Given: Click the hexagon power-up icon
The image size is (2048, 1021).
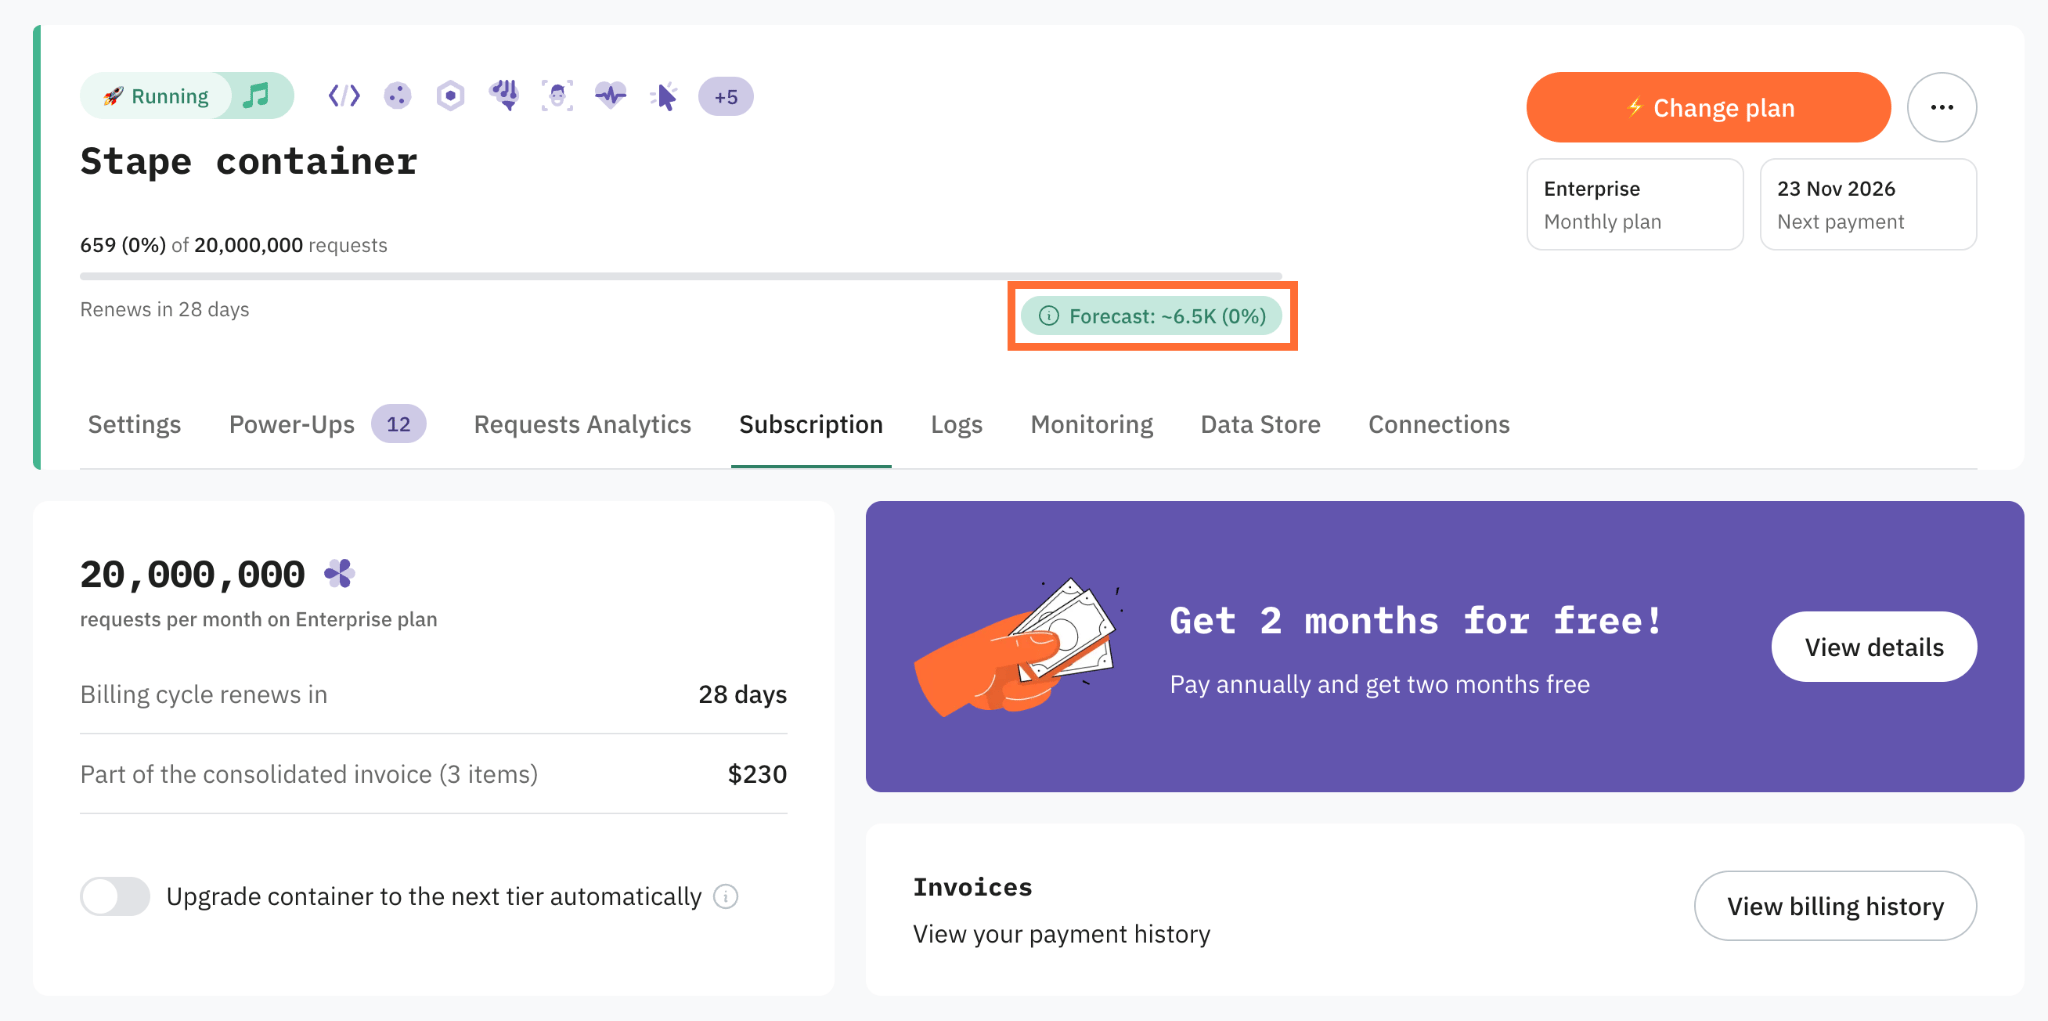Looking at the screenshot, I should [451, 96].
